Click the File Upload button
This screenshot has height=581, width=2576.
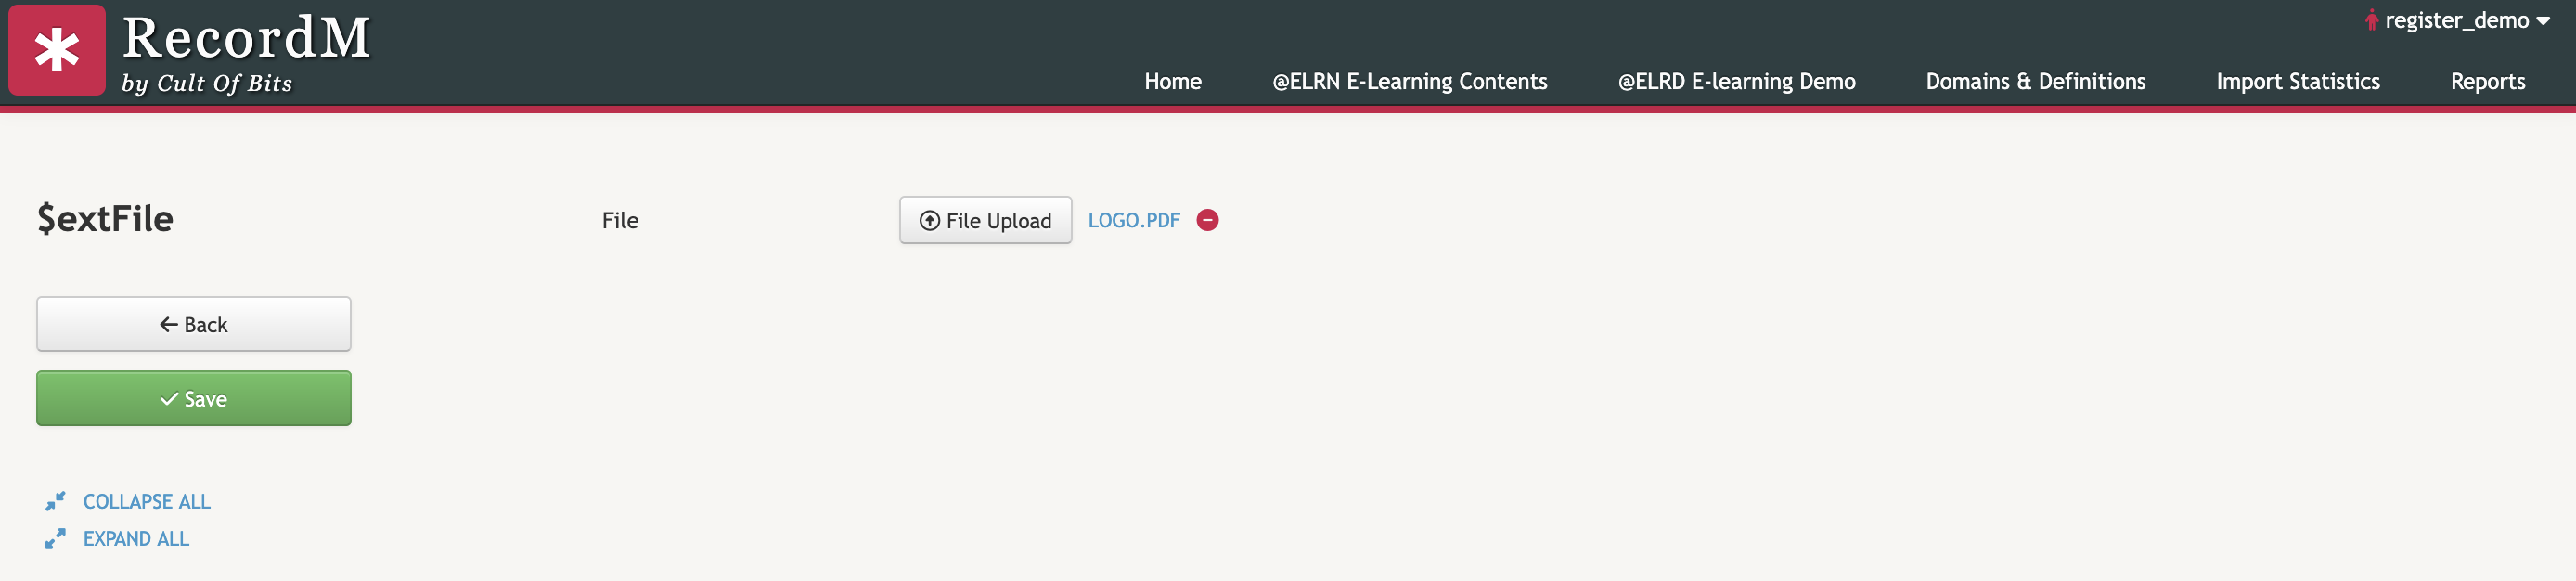[985, 220]
